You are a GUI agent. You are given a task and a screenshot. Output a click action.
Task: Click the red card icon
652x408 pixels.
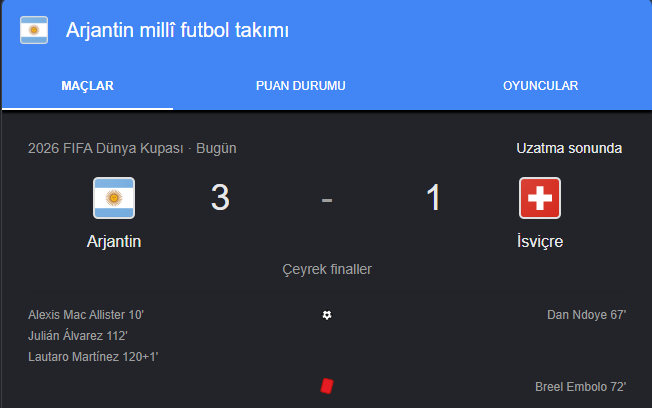tap(327, 386)
